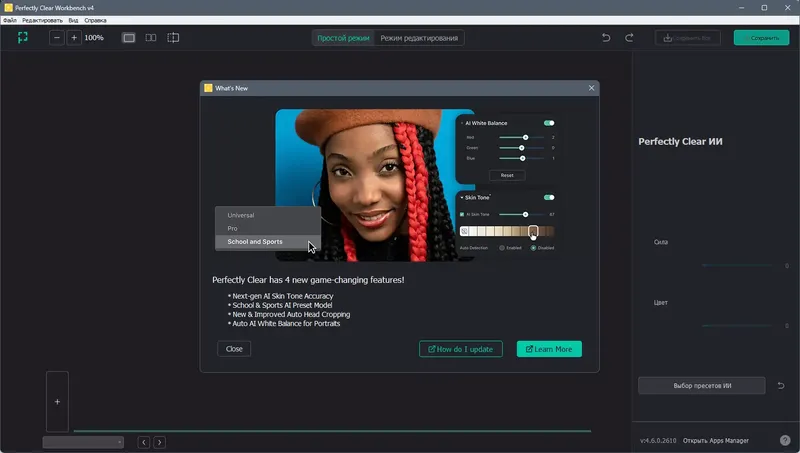Select the split view icon
800x453 pixels.
pyautogui.click(x=173, y=38)
